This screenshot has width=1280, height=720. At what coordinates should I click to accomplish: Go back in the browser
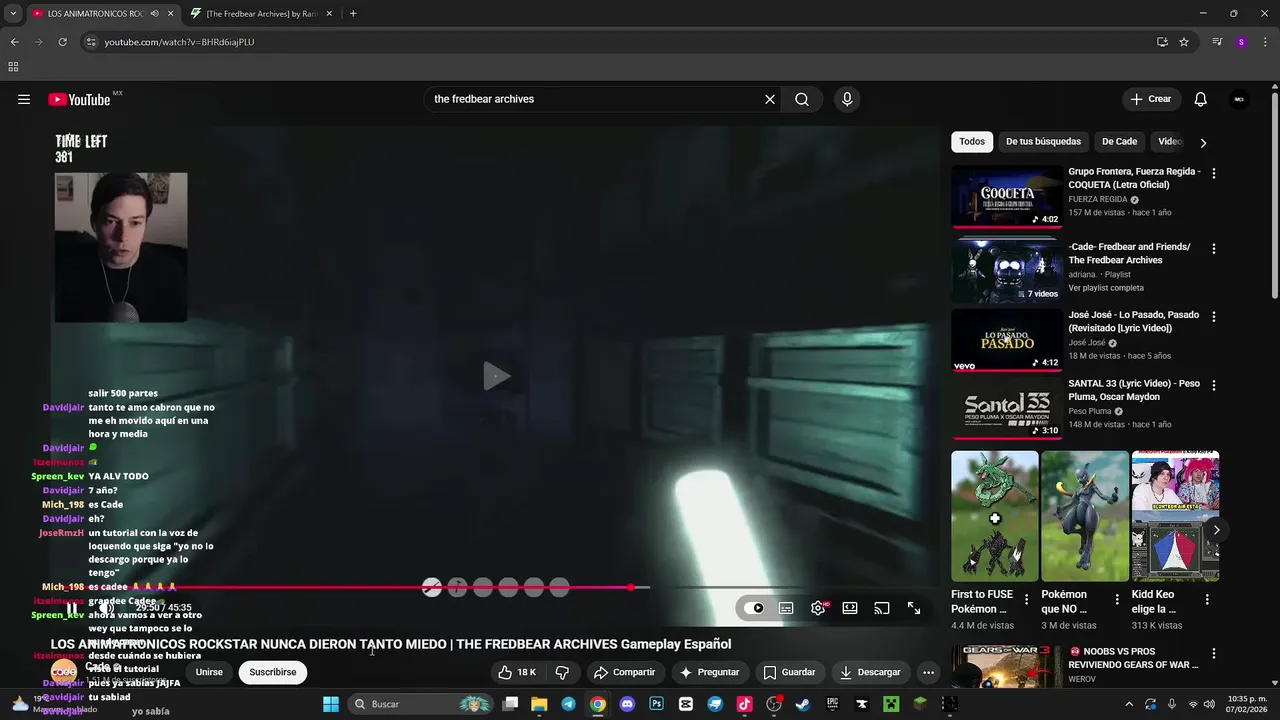[14, 42]
